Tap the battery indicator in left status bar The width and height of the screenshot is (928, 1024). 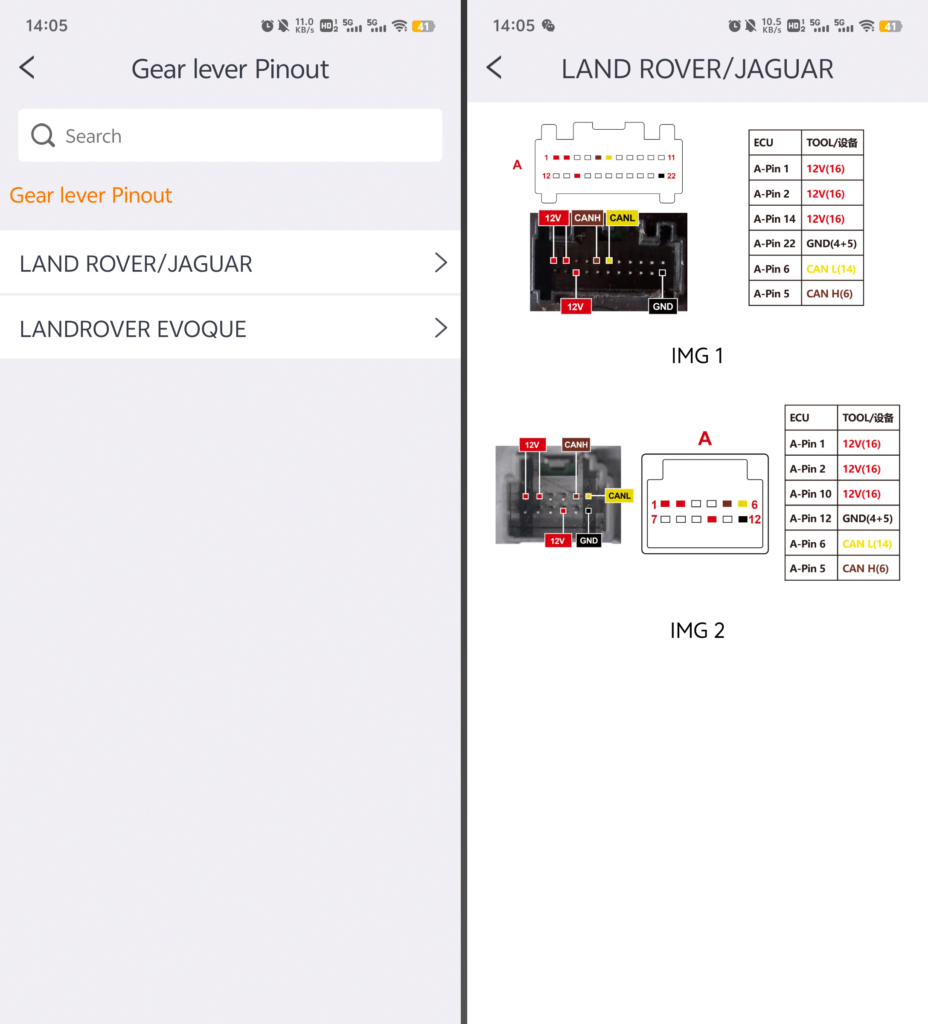pos(424,26)
